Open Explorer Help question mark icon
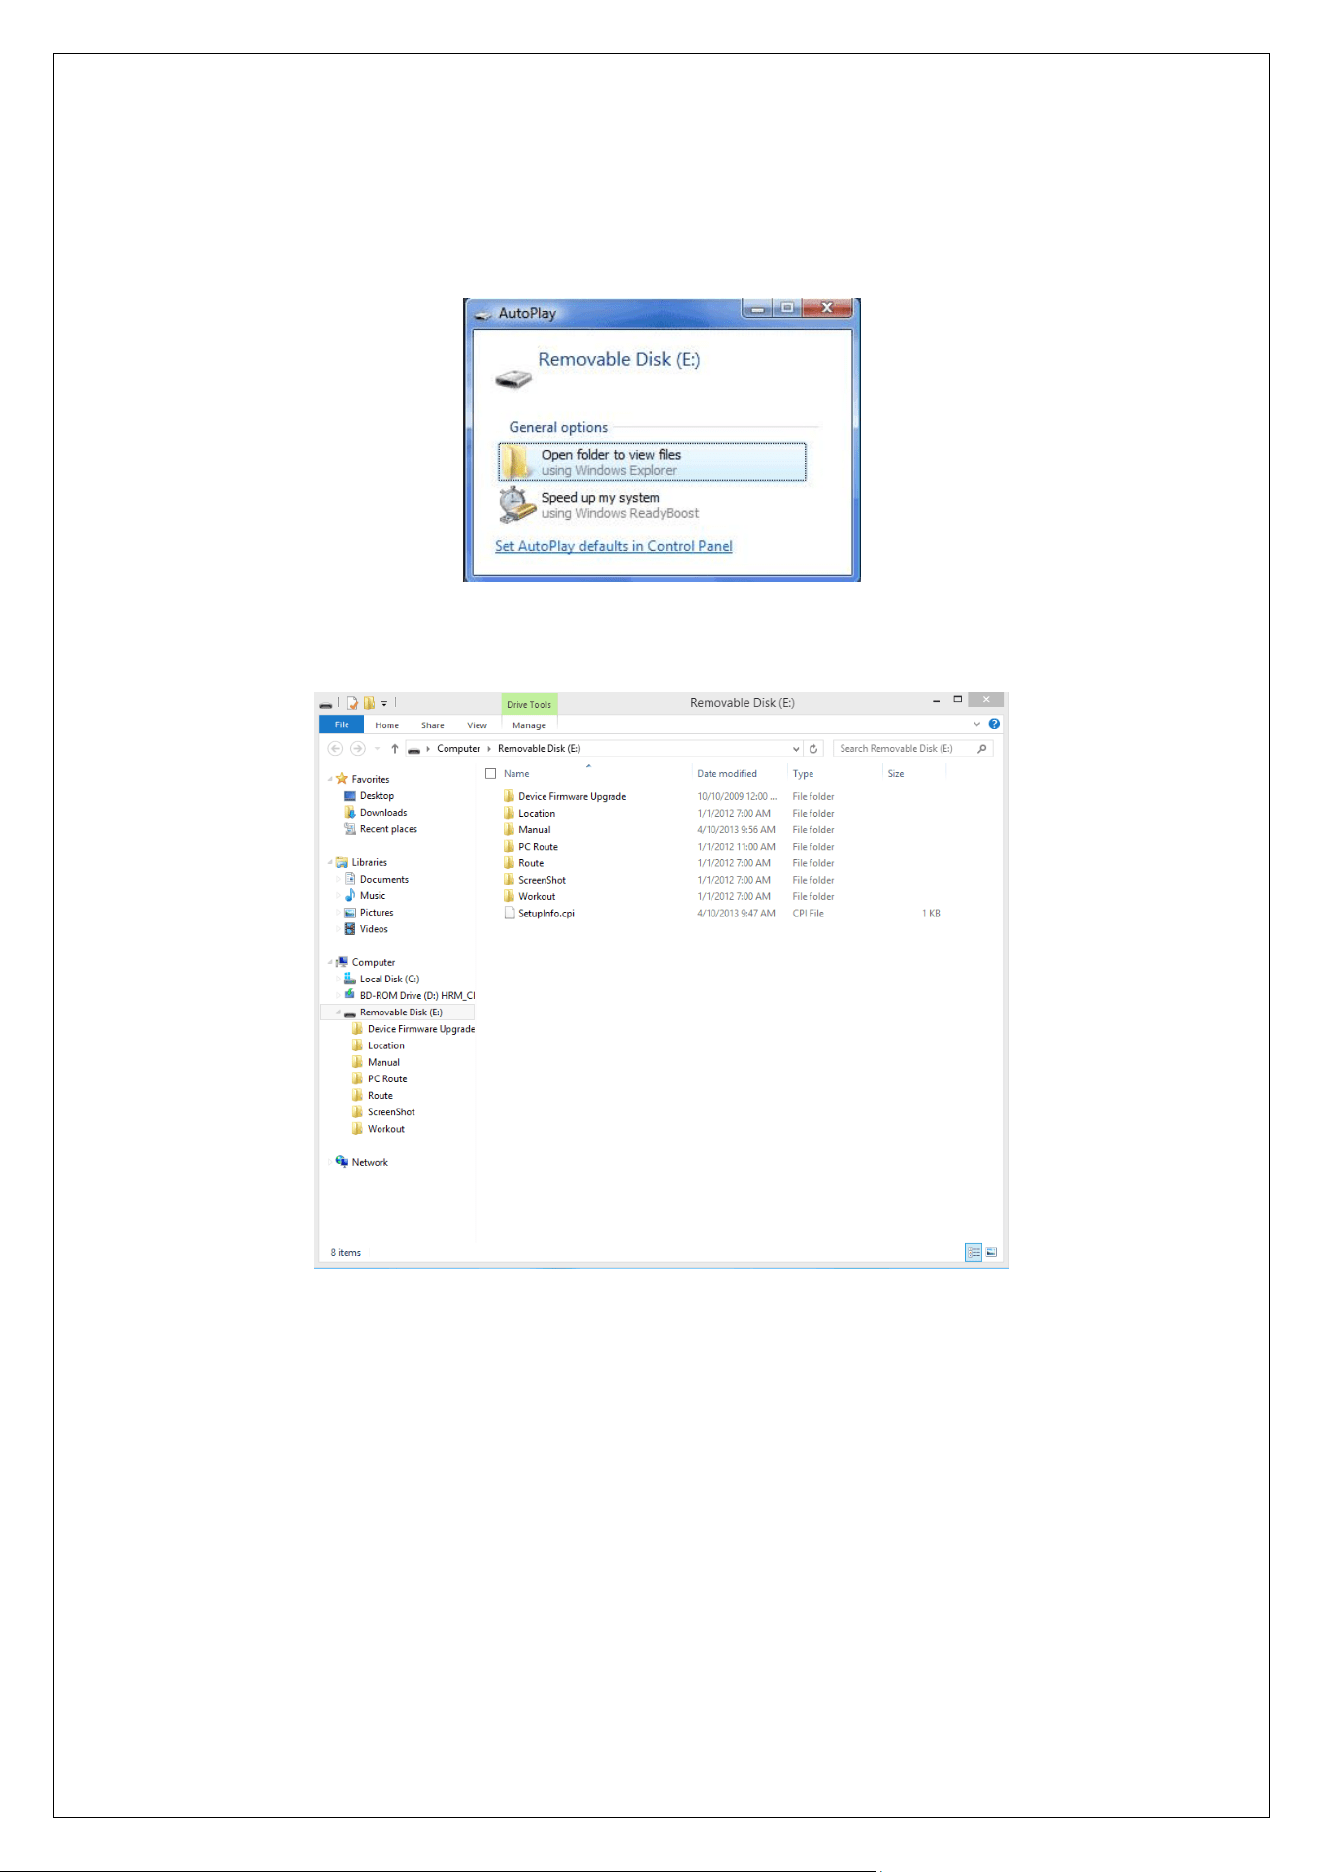This screenshot has height=1872, width=1324. (x=994, y=724)
